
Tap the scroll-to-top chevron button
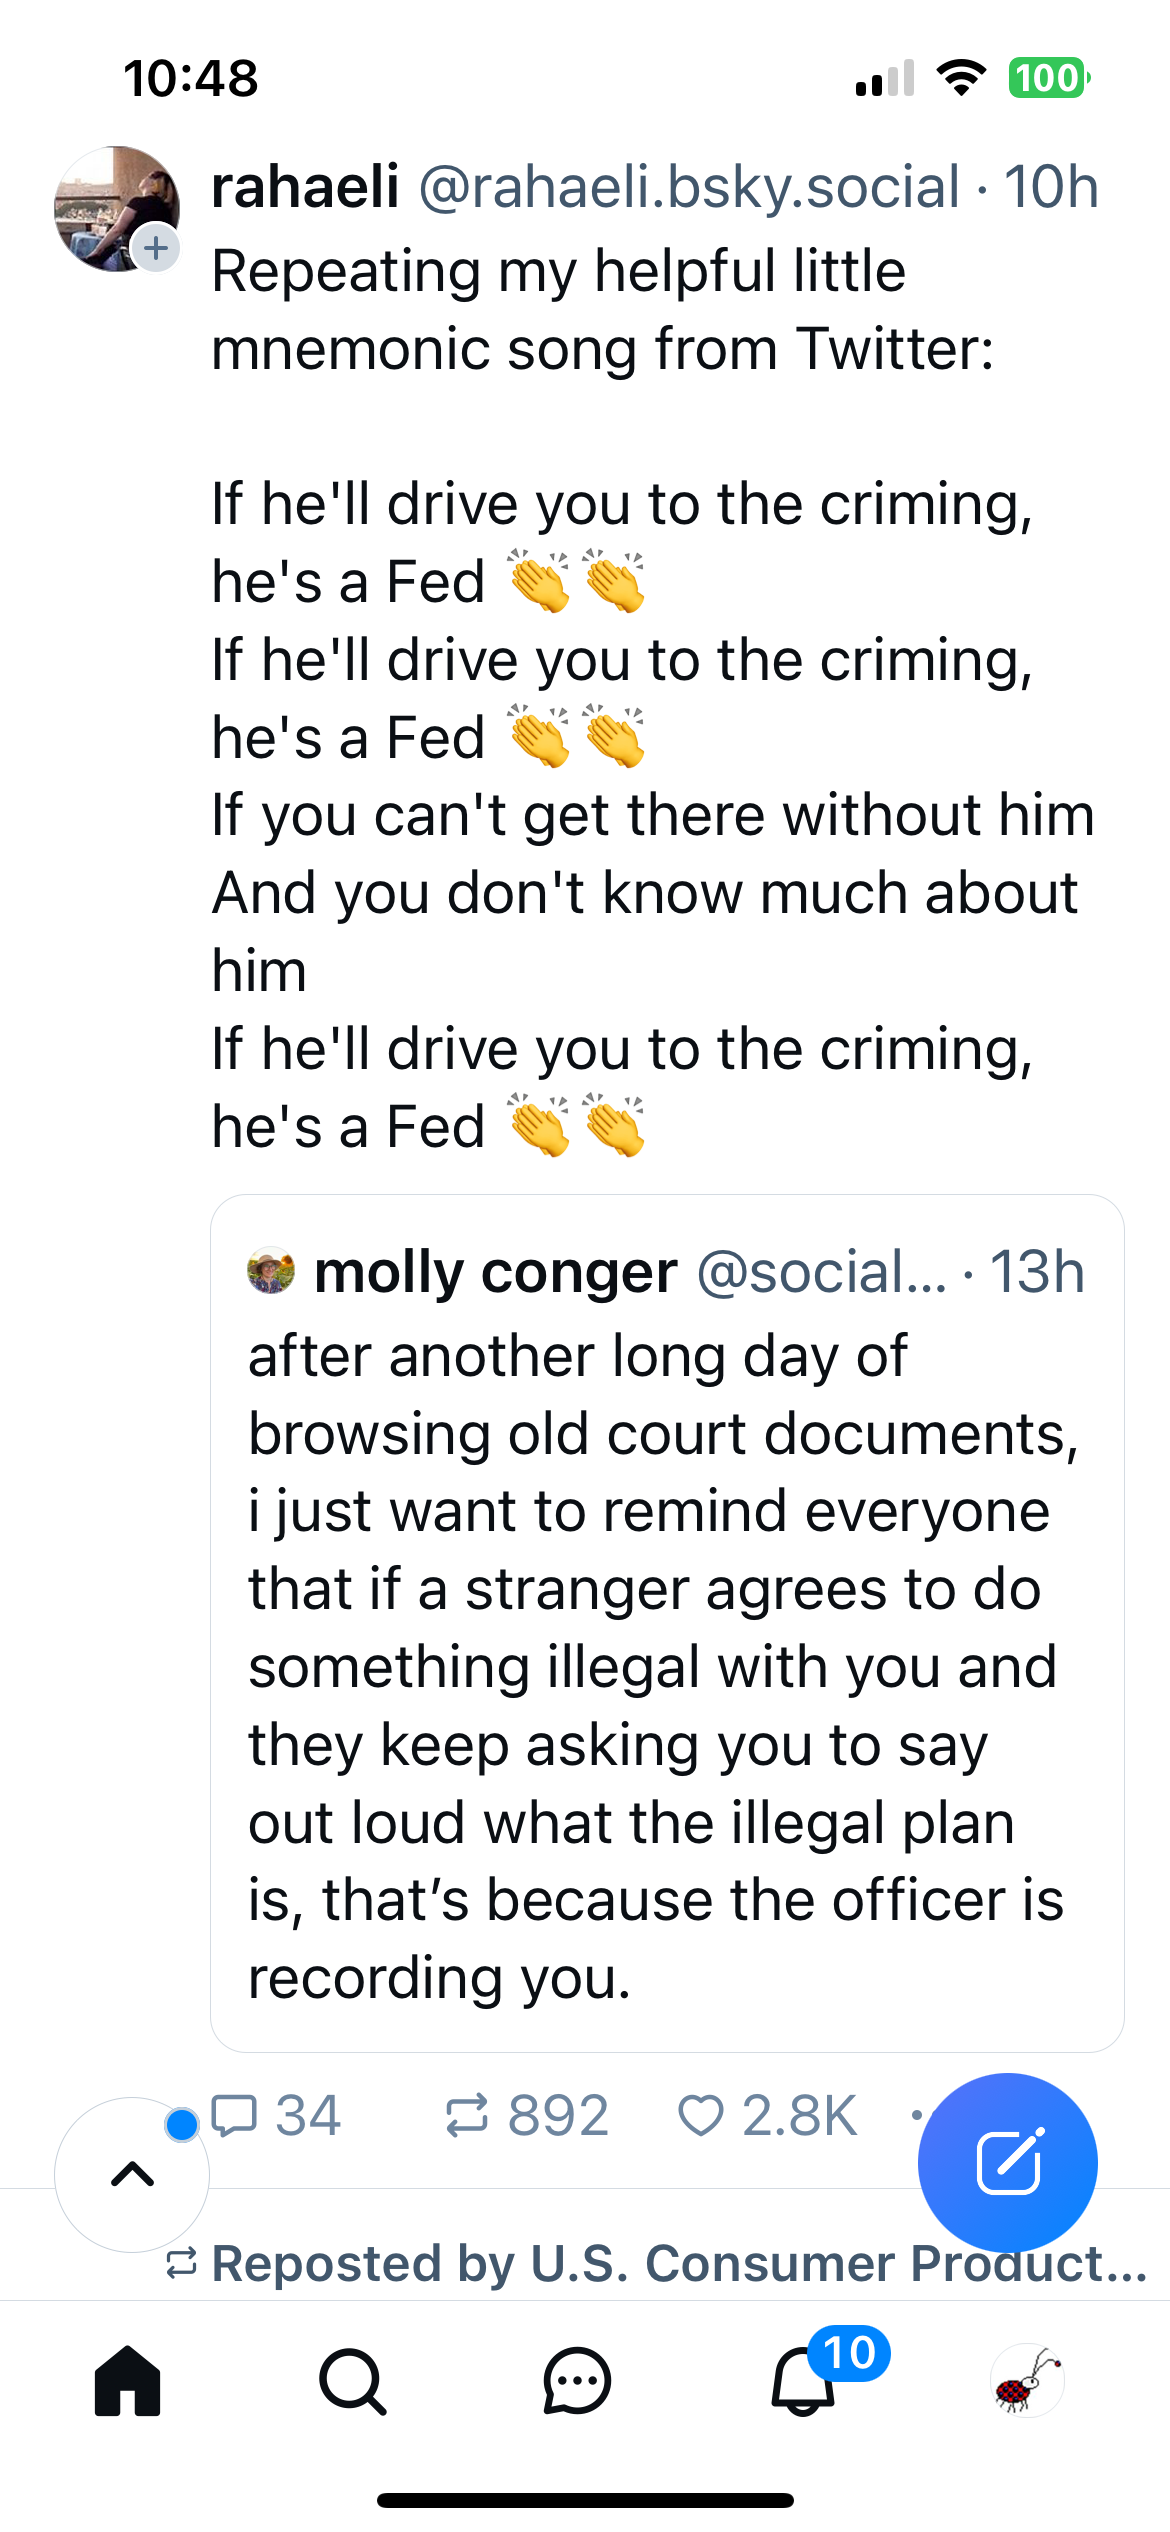tap(132, 2174)
